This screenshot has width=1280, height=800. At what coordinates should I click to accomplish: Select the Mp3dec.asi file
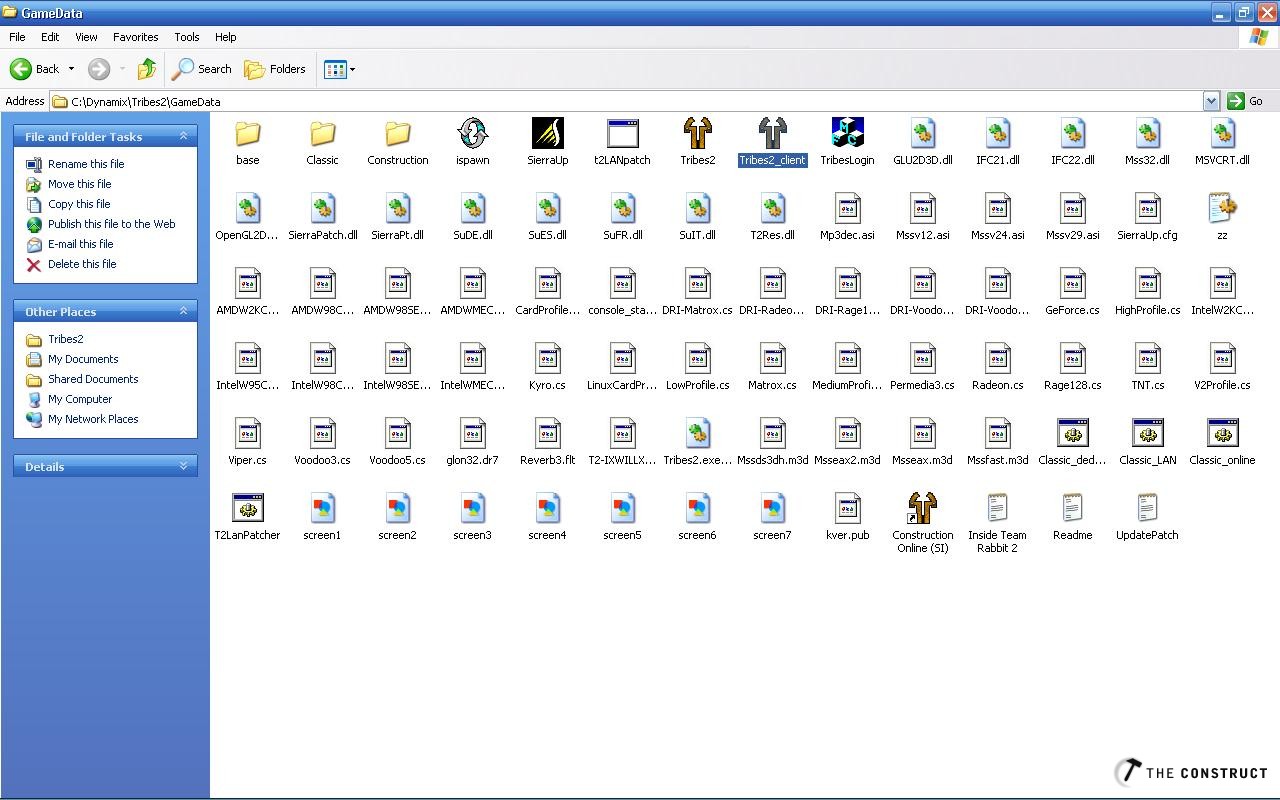847,208
